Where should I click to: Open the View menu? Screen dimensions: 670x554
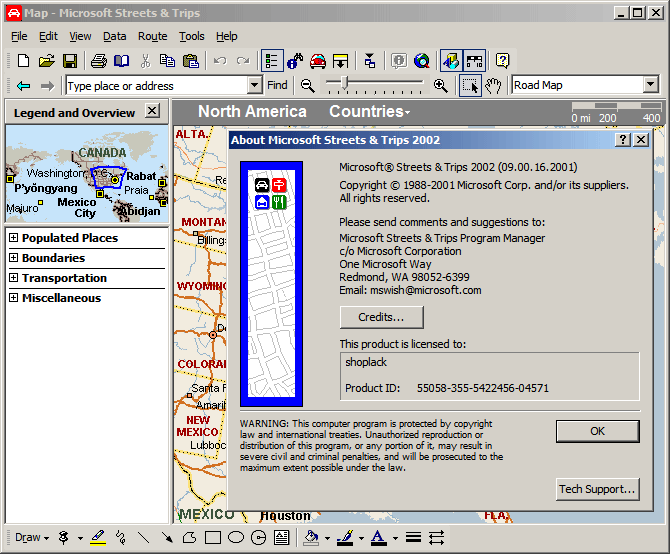pos(80,36)
